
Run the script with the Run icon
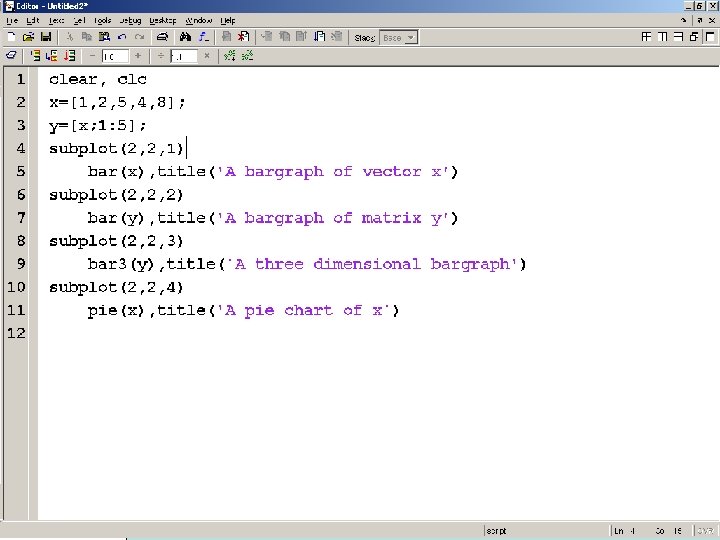(x=320, y=37)
